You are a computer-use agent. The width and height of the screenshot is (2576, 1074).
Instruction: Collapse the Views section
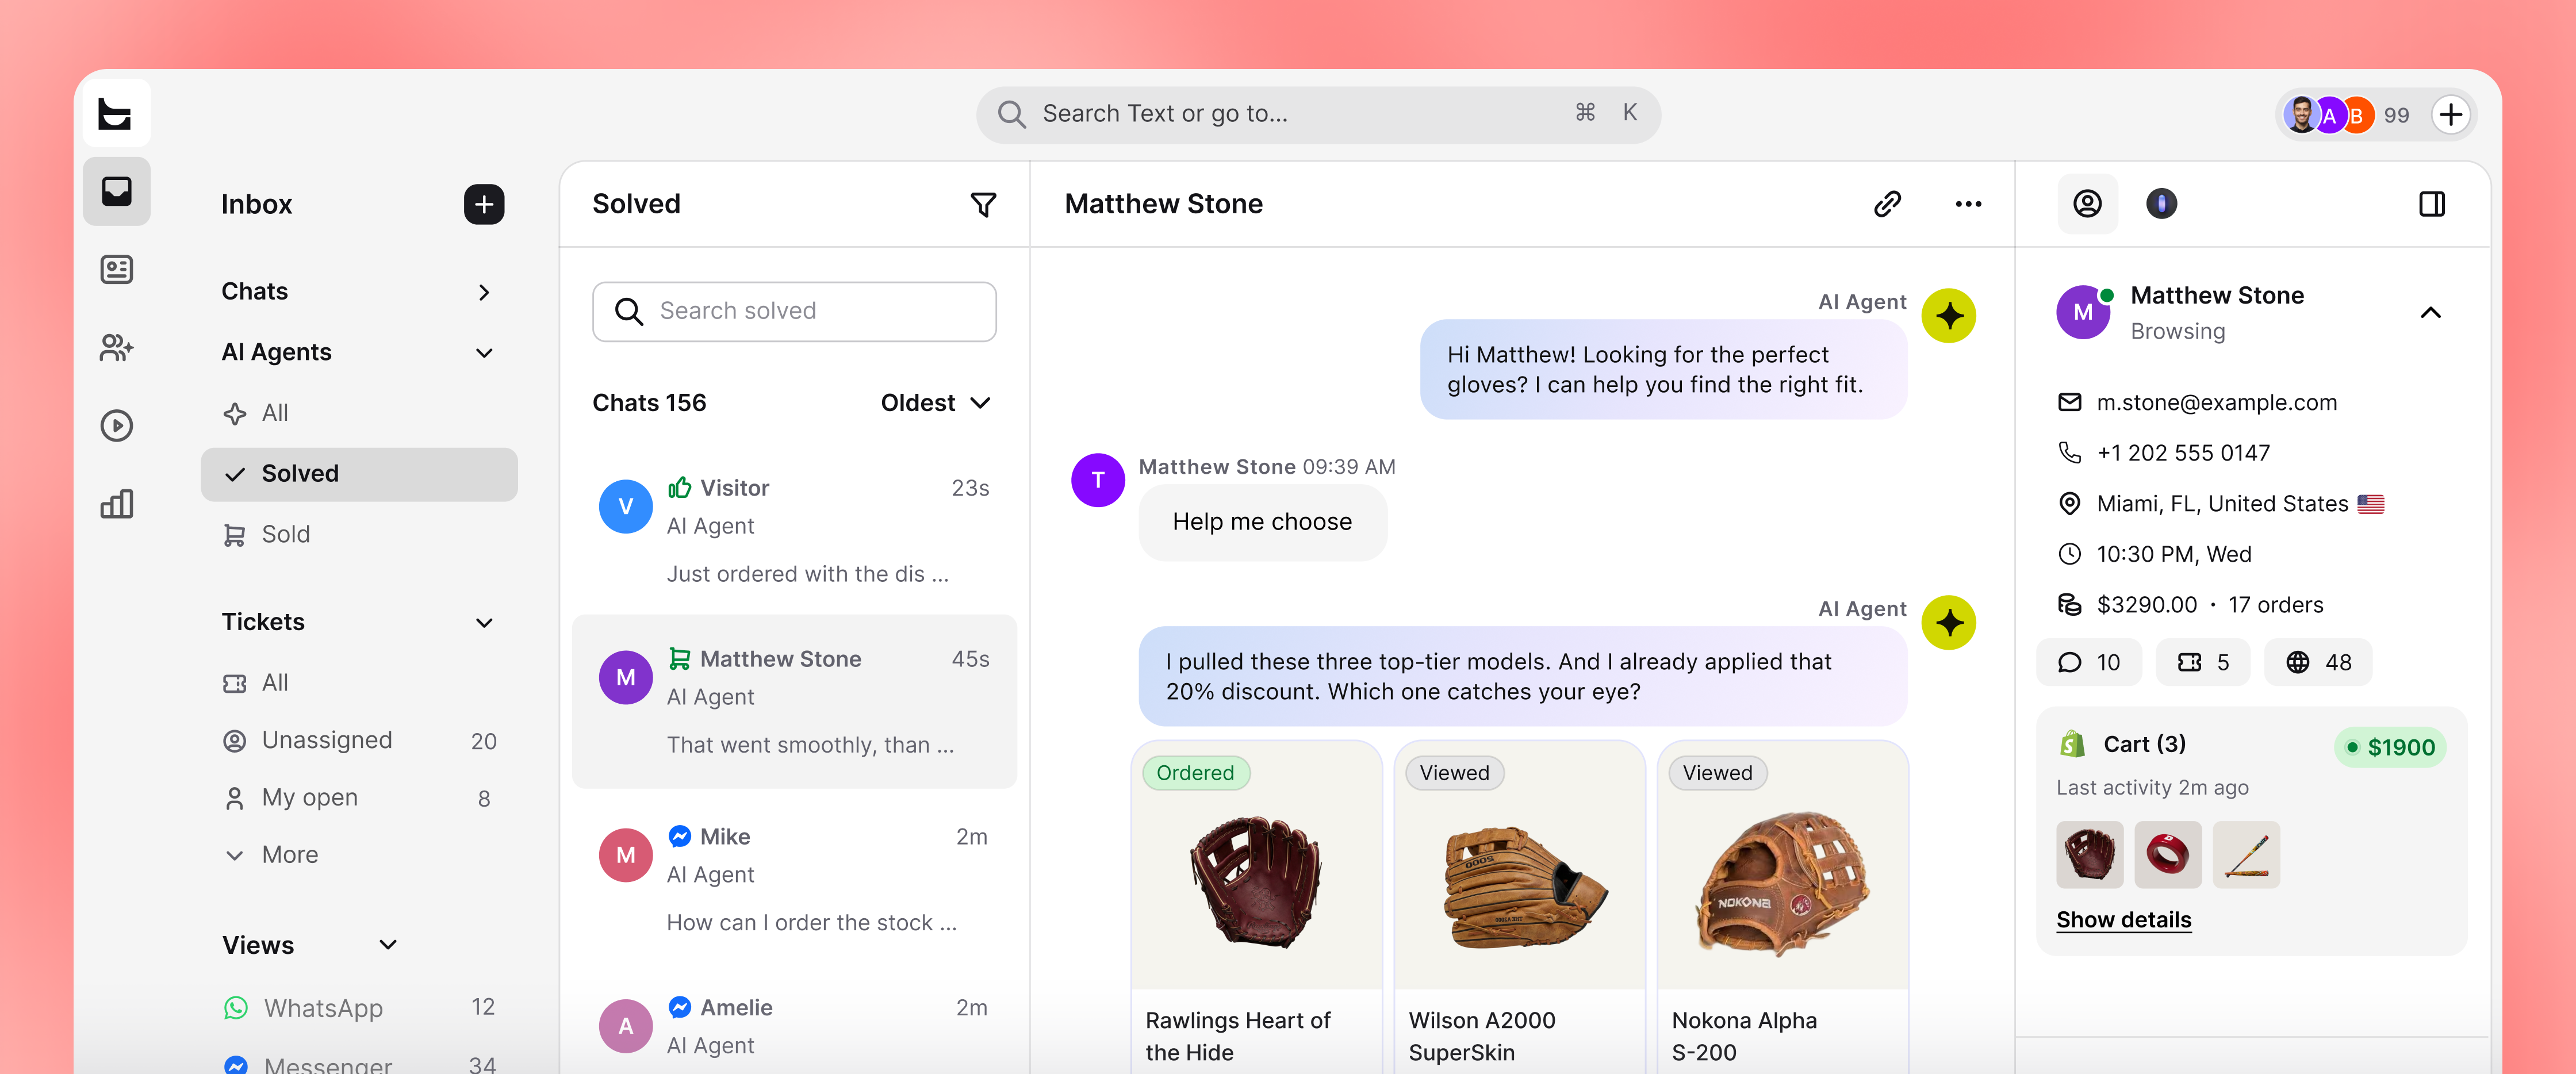click(x=388, y=945)
